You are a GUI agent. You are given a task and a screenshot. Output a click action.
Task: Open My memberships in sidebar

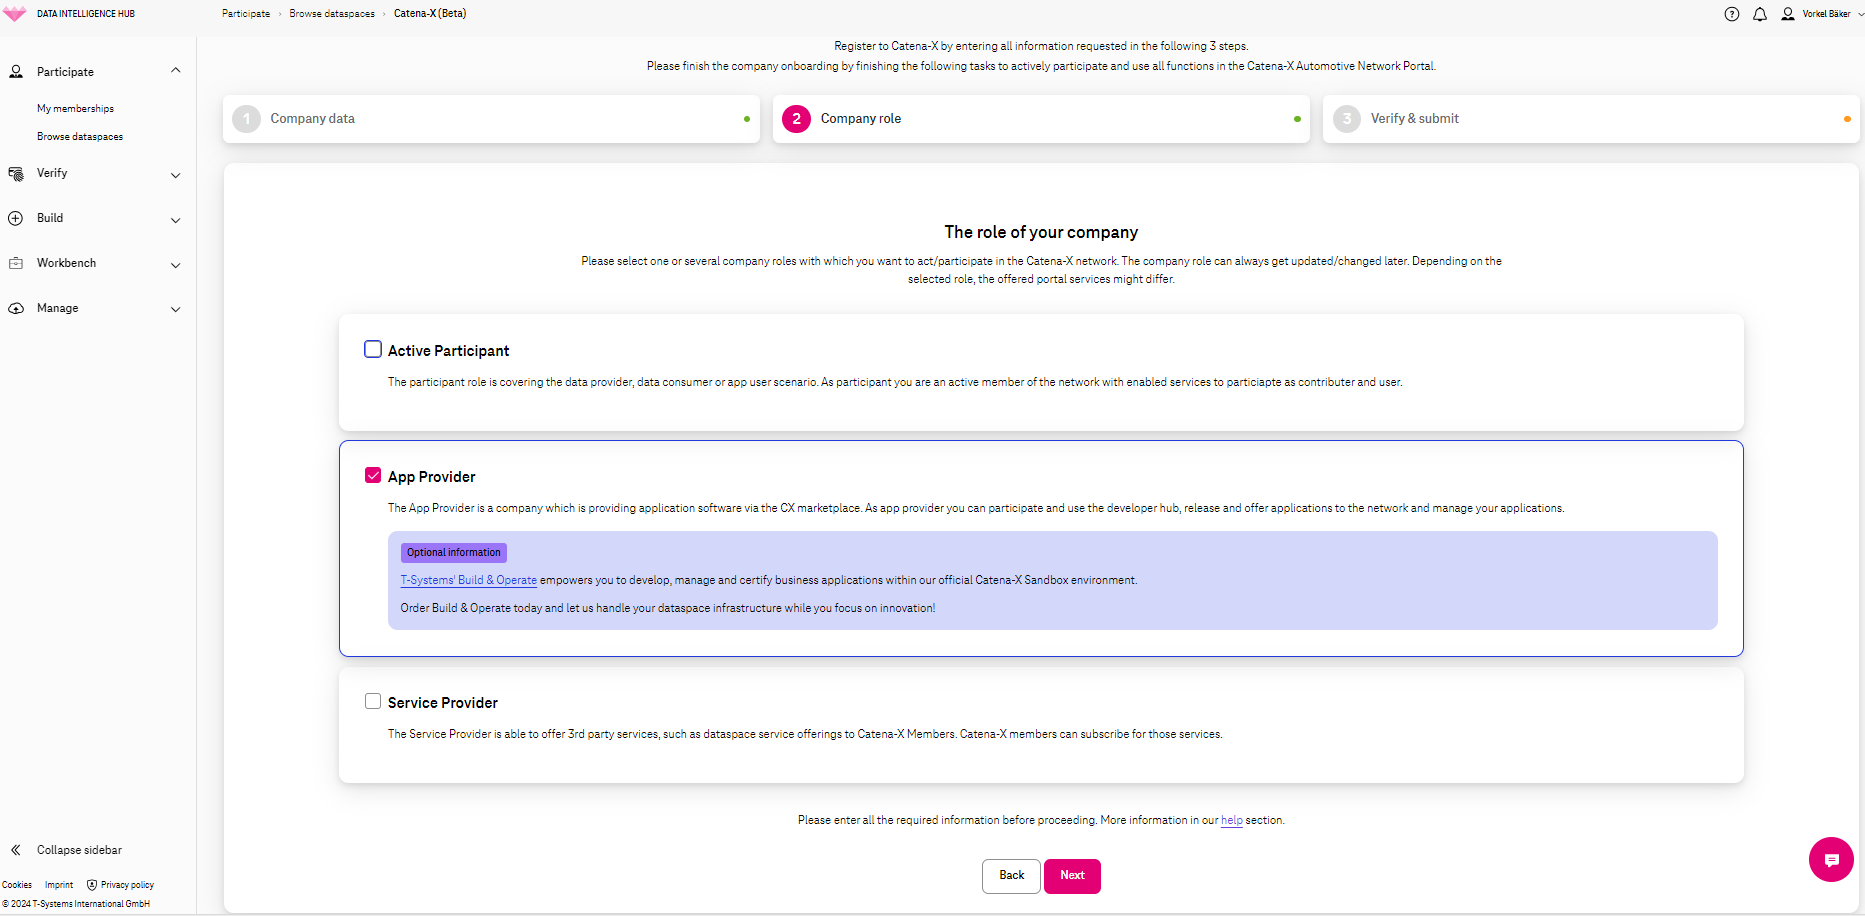(x=76, y=109)
